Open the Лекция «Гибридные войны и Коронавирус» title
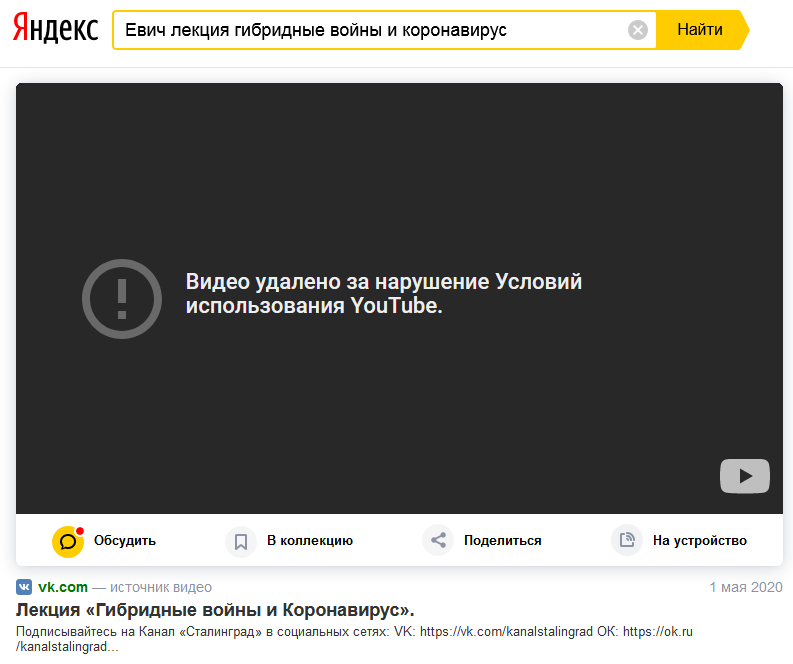The width and height of the screenshot is (793, 664). click(215, 610)
